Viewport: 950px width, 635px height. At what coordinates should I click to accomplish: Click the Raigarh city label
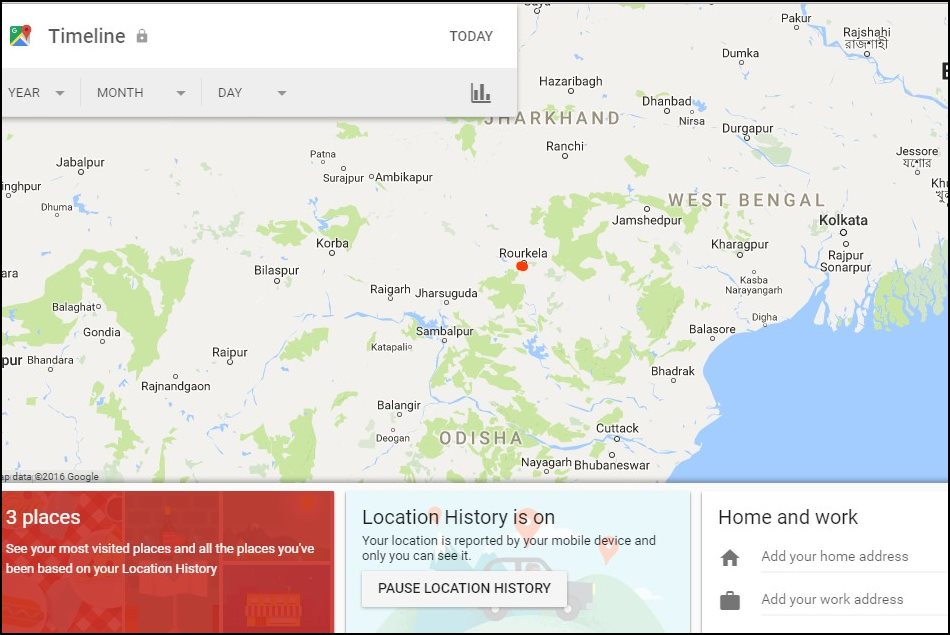click(390, 290)
